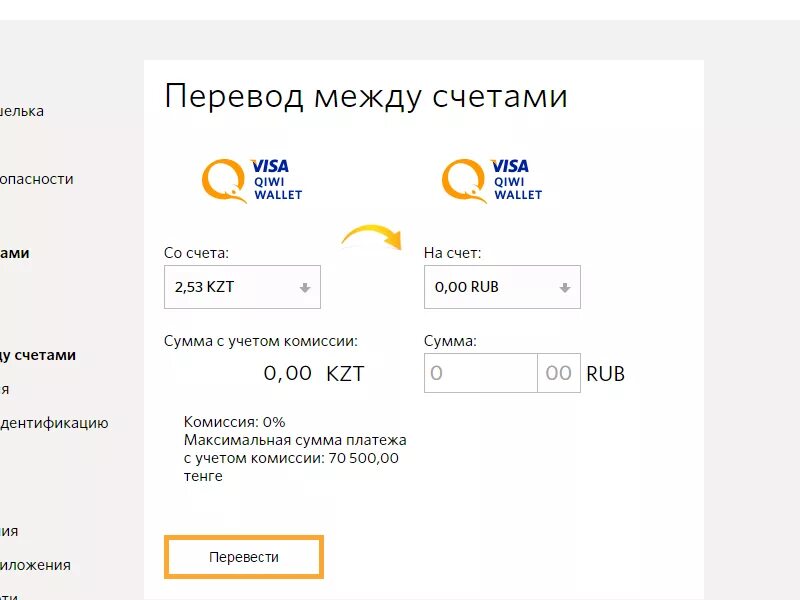
Task: Expand the 'На счет' 0,00 RUB dropdown
Action: pos(502,287)
